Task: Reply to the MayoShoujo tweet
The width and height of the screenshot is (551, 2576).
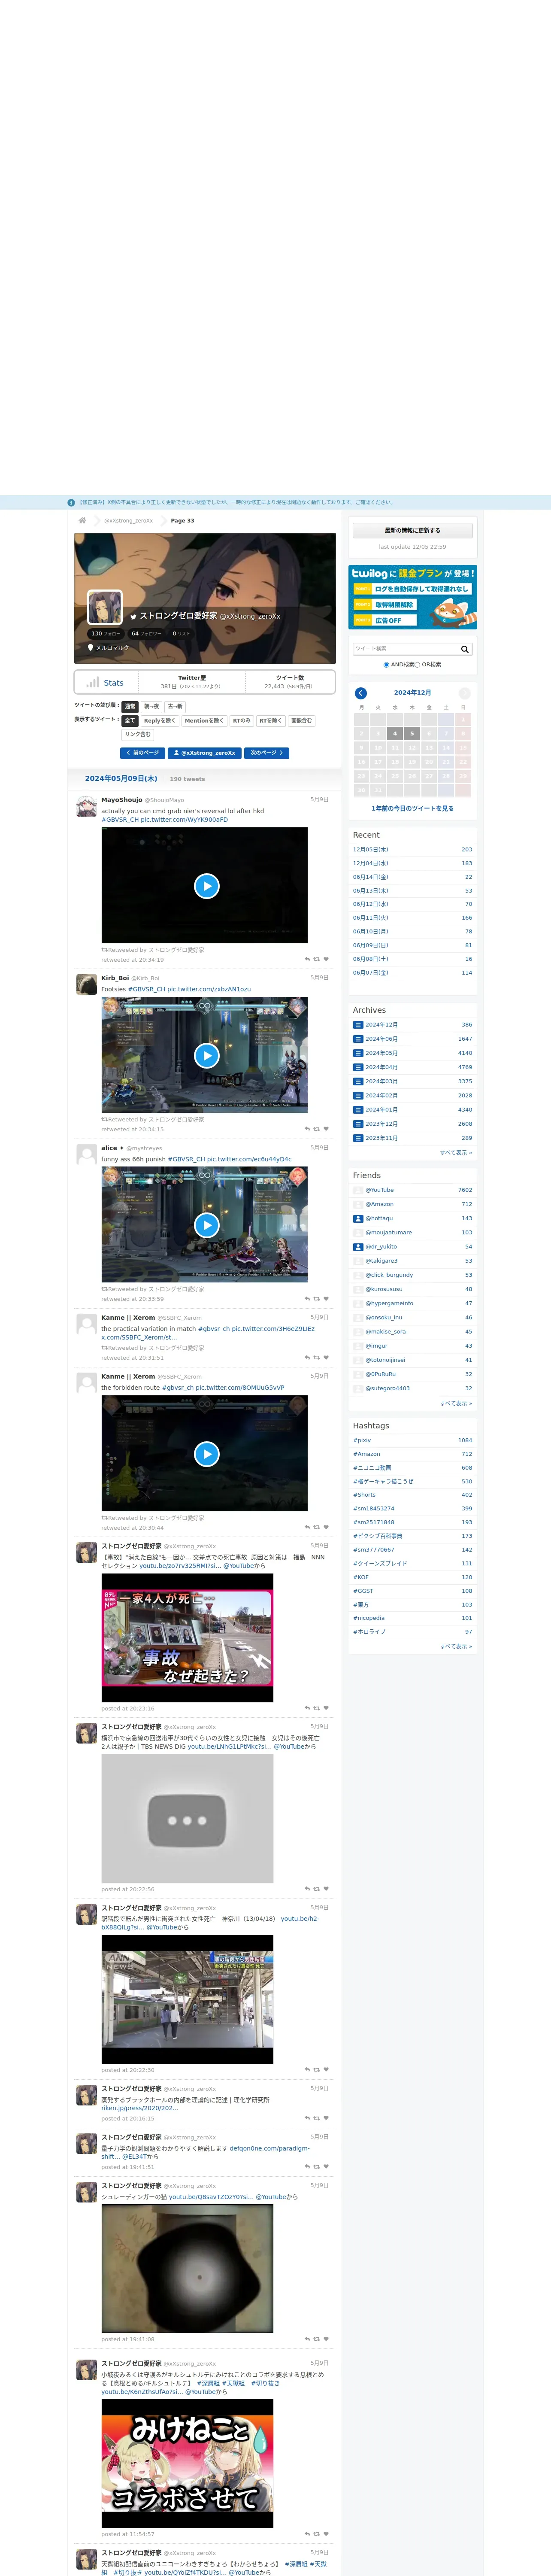Action: tap(307, 959)
